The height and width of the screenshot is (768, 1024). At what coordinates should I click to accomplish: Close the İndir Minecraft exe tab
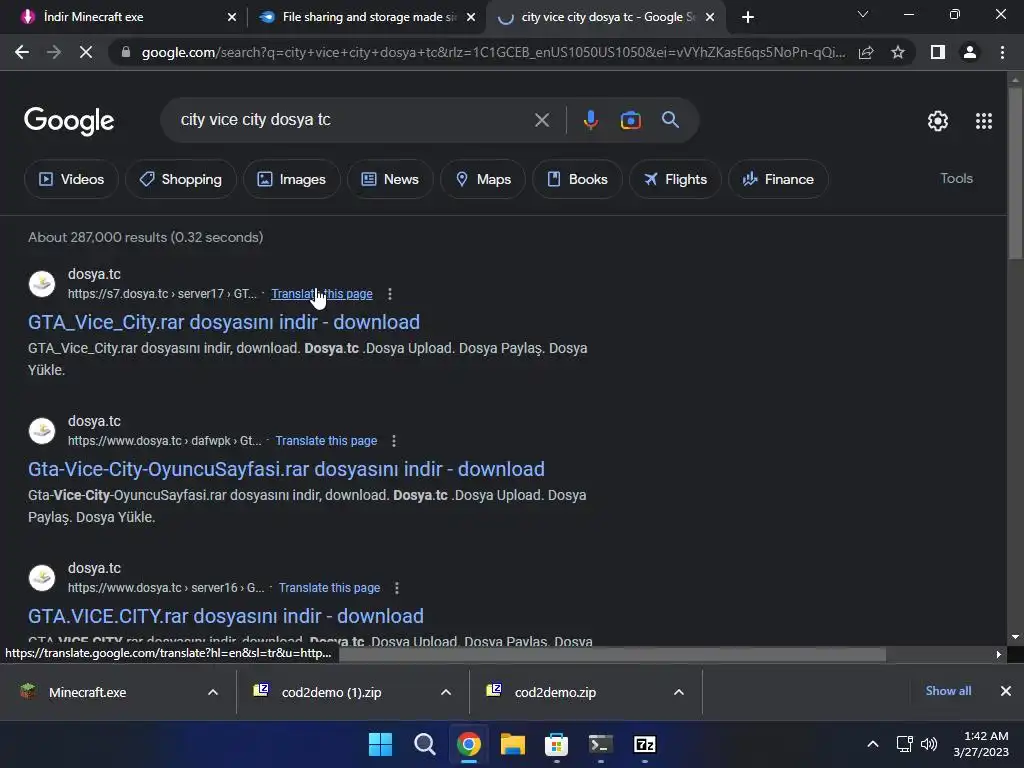[232, 17]
